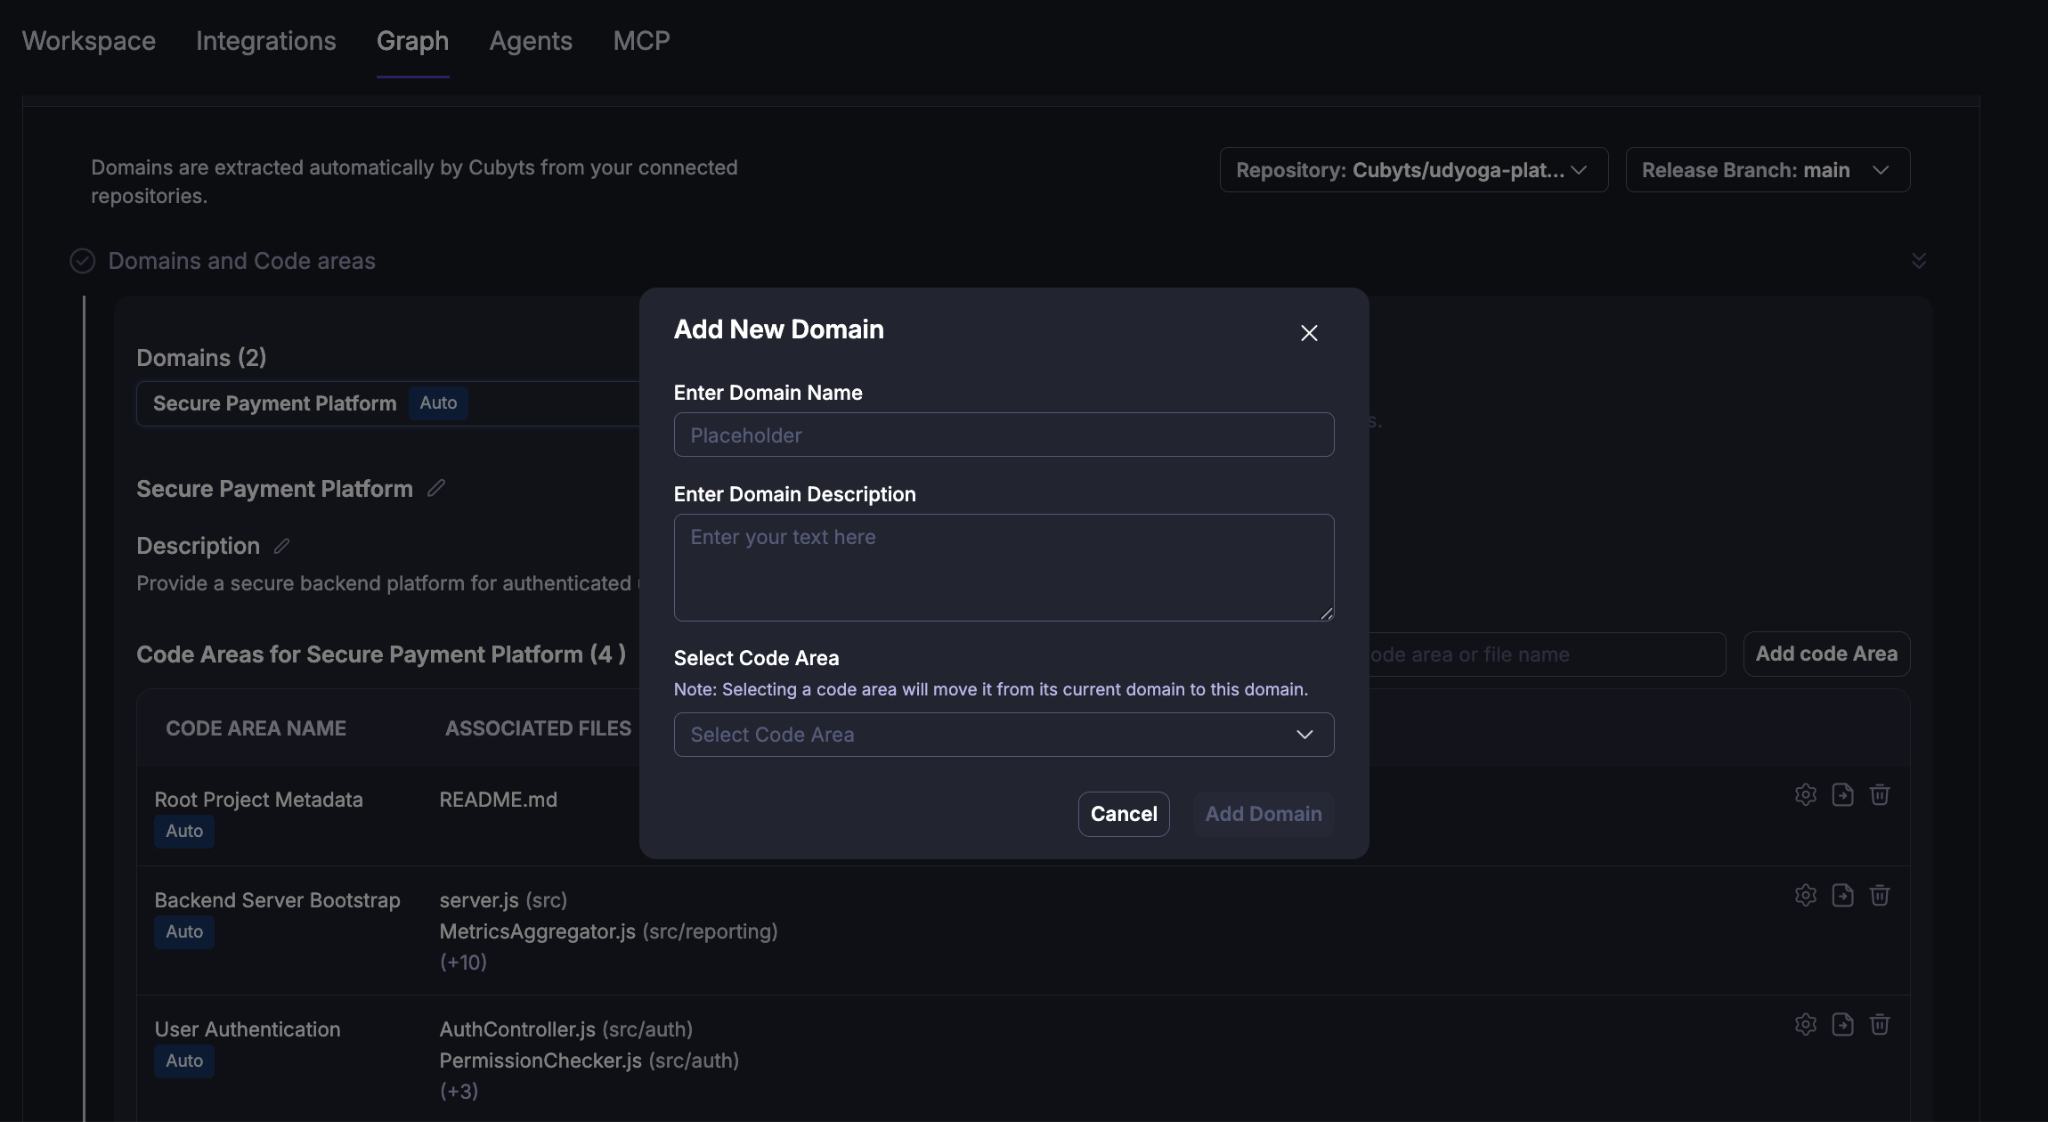Edit the Secure Payment Platform title pencil
This screenshot has height=1122, width=2048.
point(436,488)
